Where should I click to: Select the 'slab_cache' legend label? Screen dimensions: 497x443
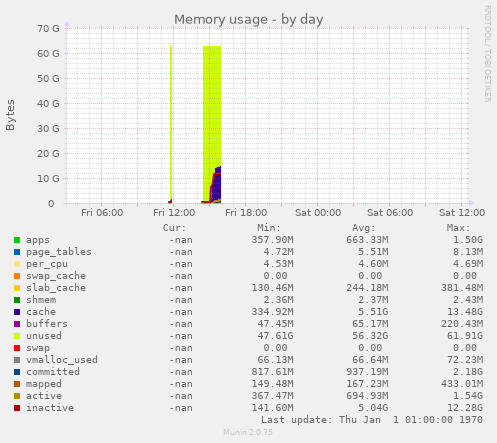point(56,288)
